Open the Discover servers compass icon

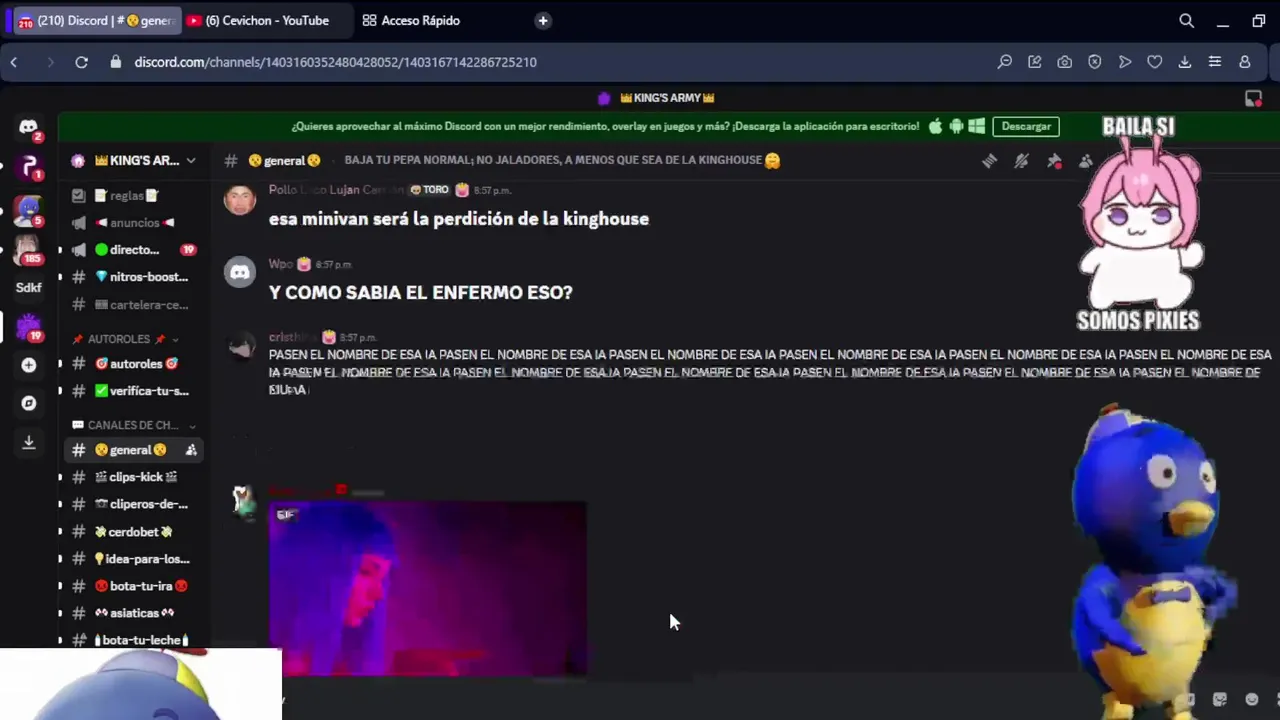coord(28,403)
